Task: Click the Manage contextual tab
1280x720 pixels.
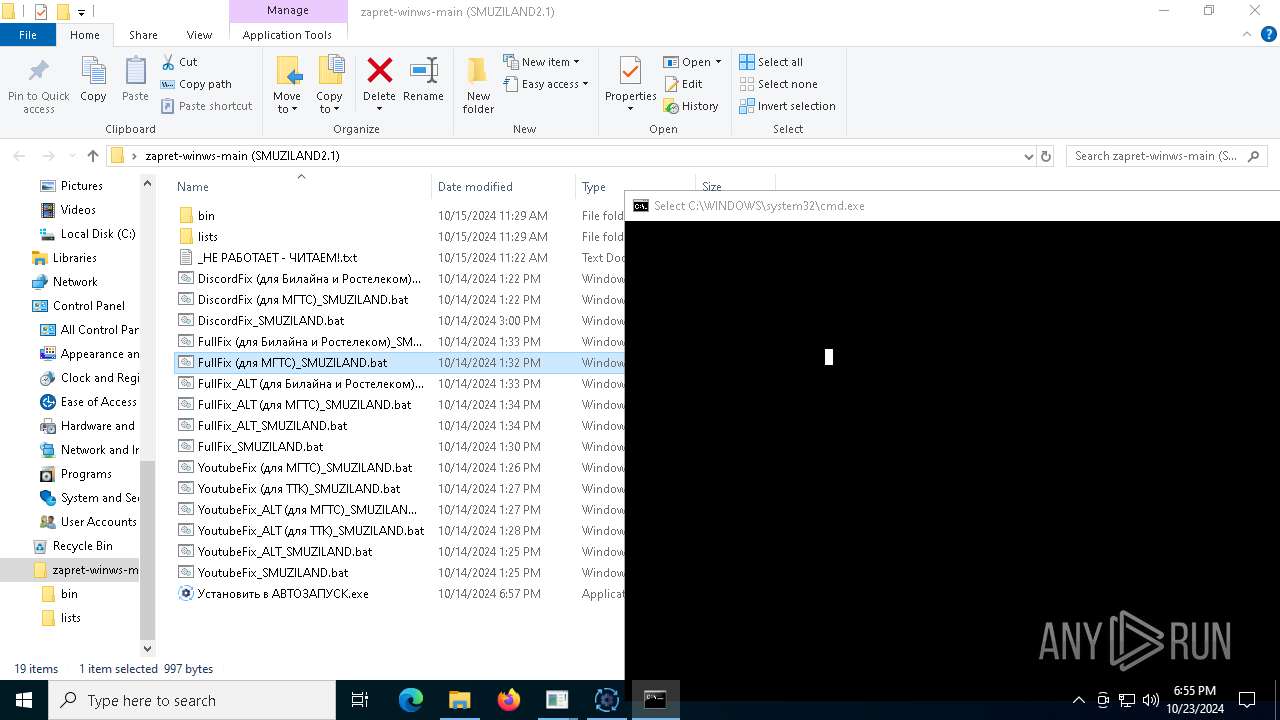Action: (x=287, y=11)
